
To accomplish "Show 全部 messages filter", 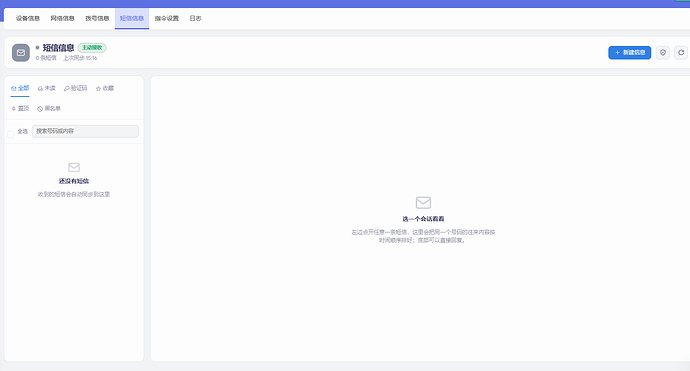I will [x=20, y=88].
